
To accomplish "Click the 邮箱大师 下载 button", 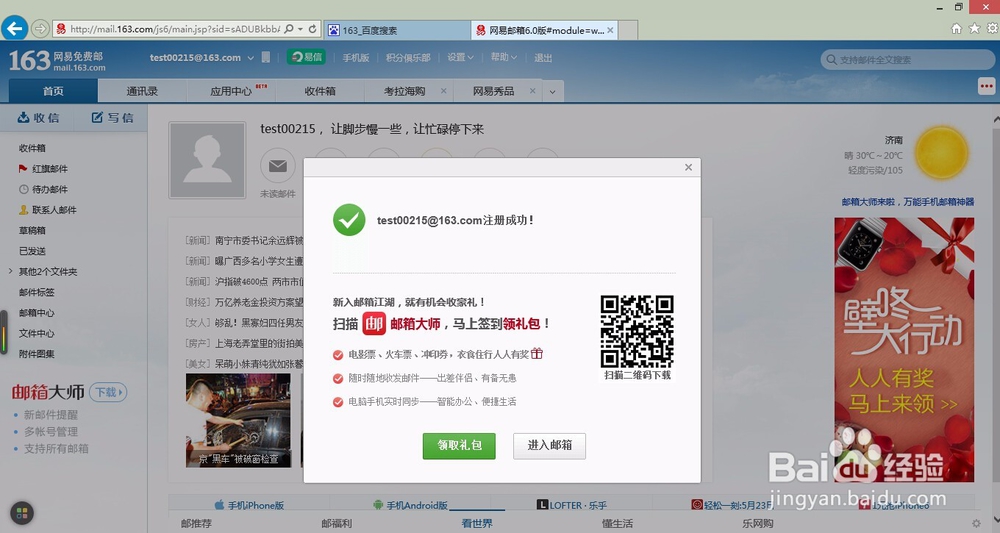I will coord(108,392).
